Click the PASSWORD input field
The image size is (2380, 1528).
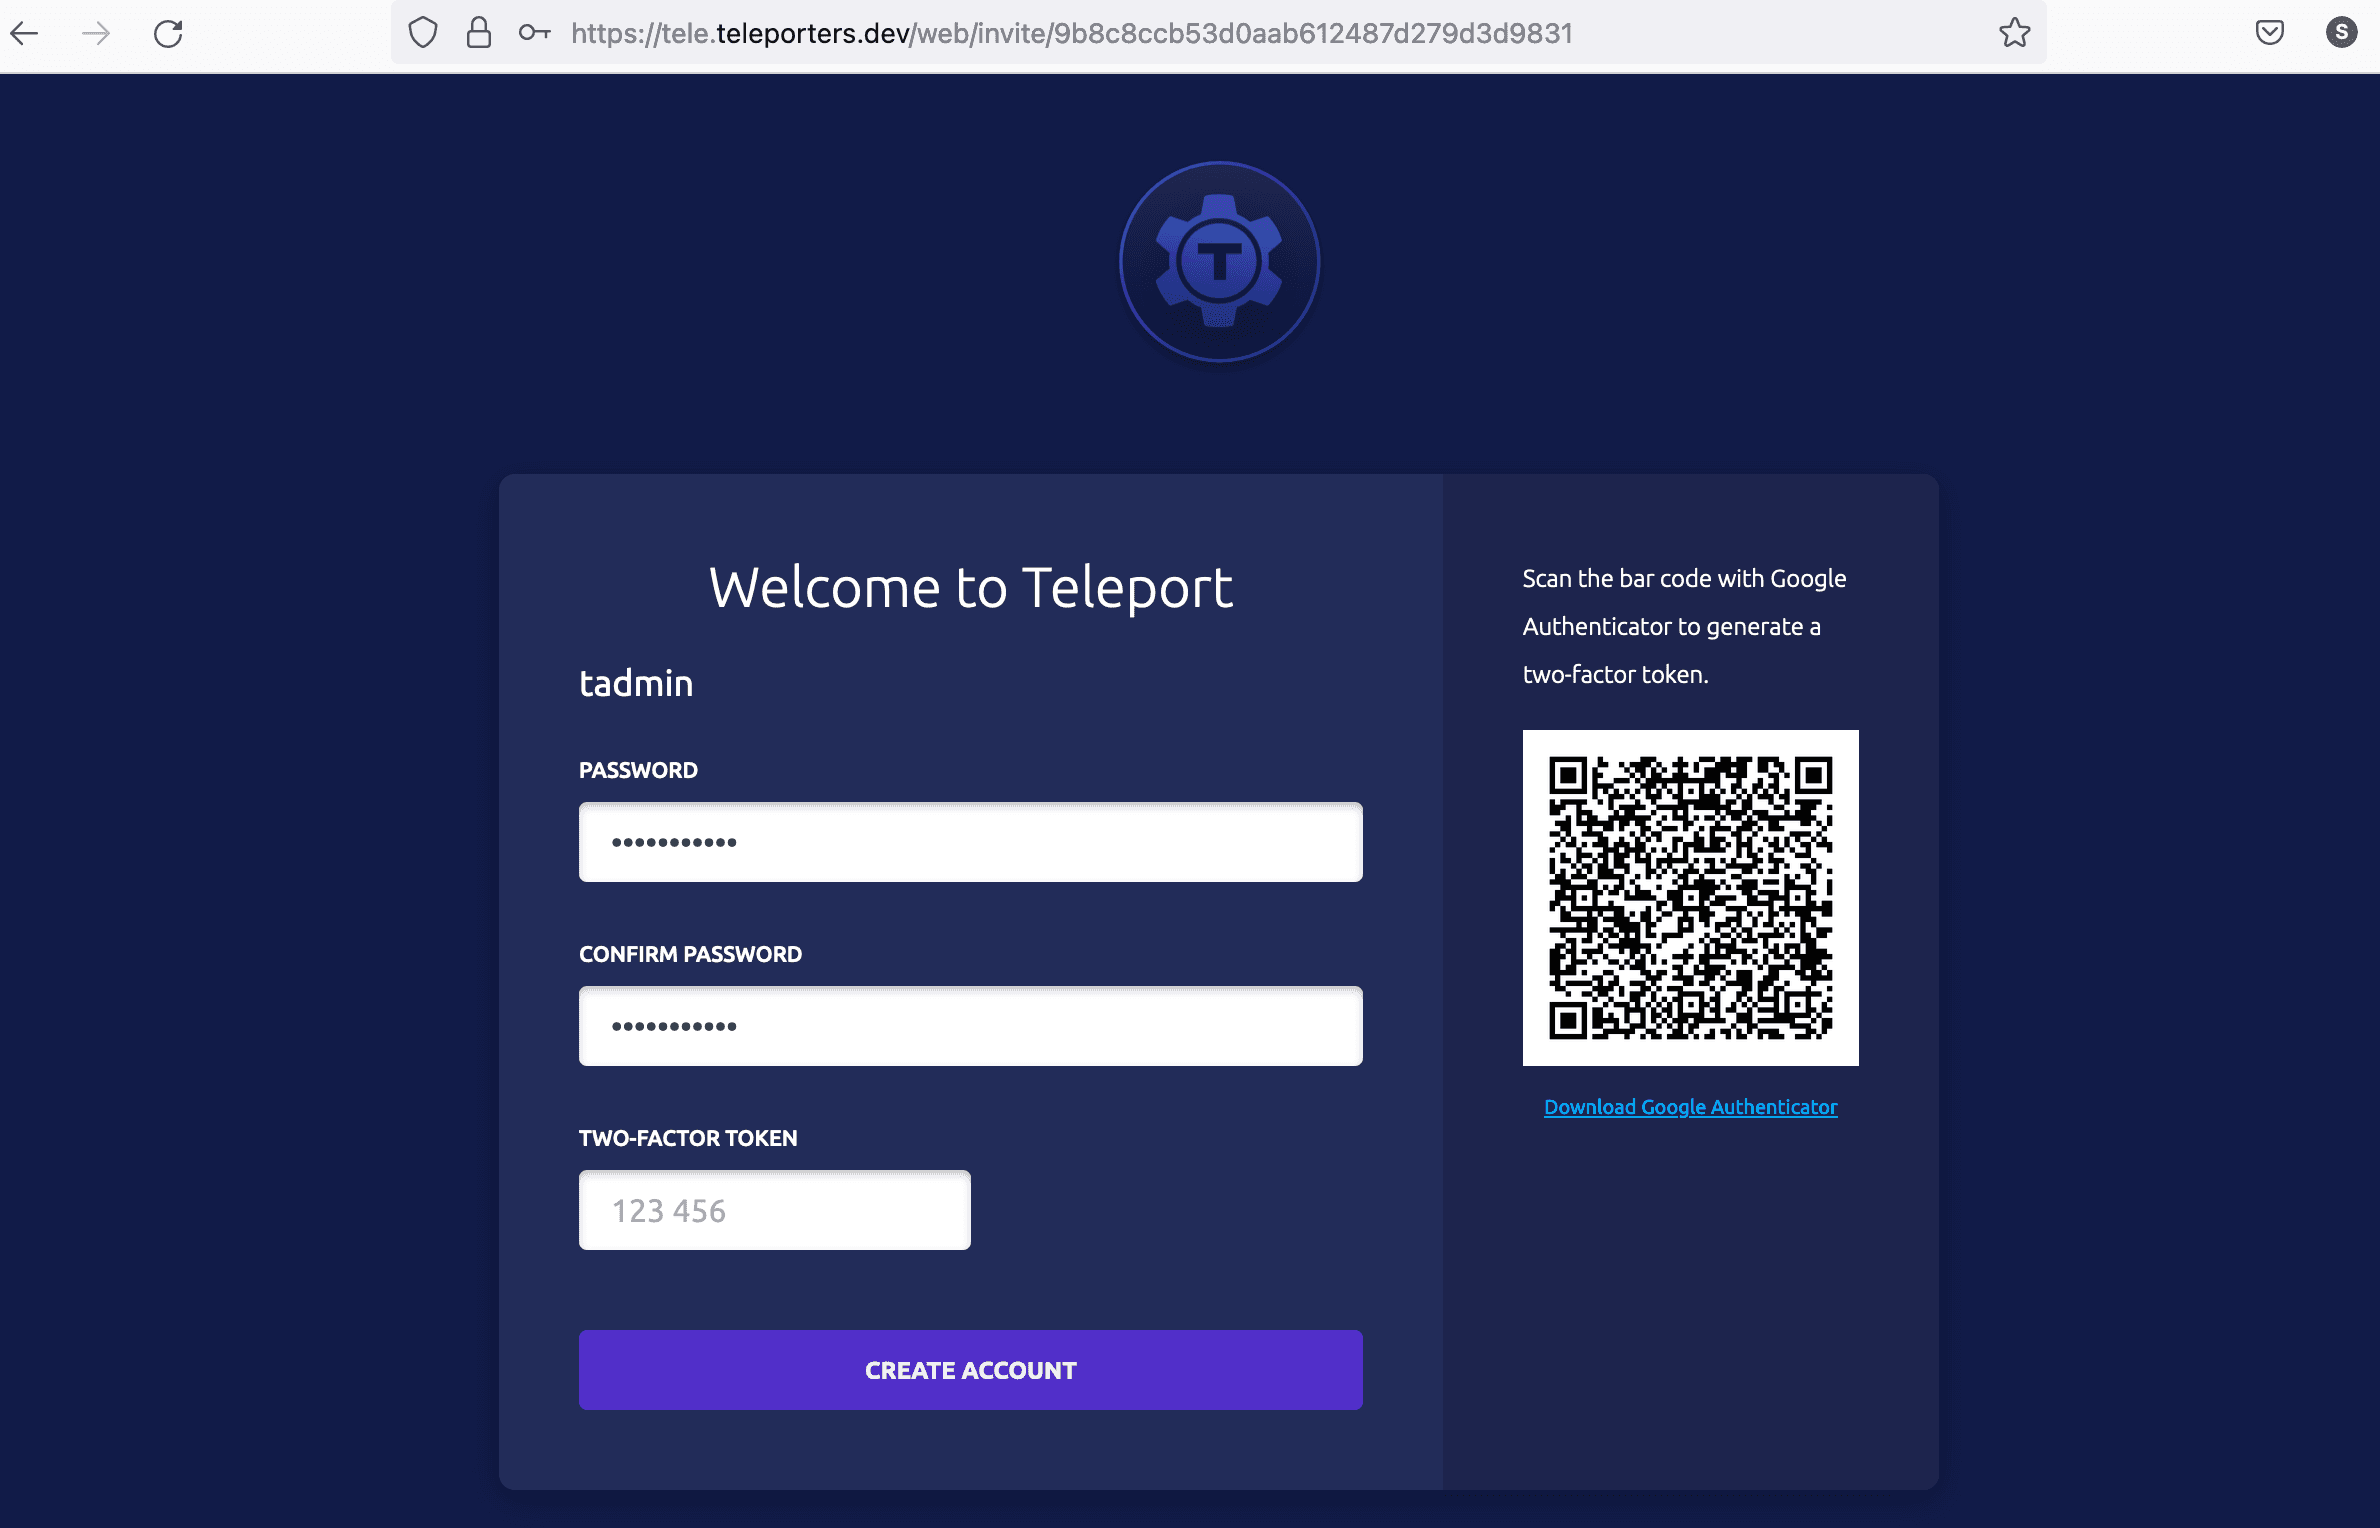point(970,841)
